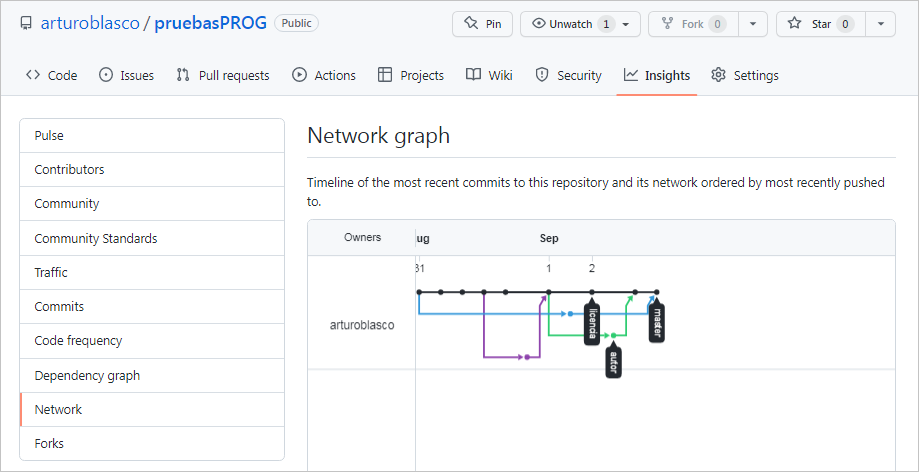Image resolution: width=919 pixels, height=472 pixels.
Task: Open Community Standards in the sidebar
Action: point(152,238)
